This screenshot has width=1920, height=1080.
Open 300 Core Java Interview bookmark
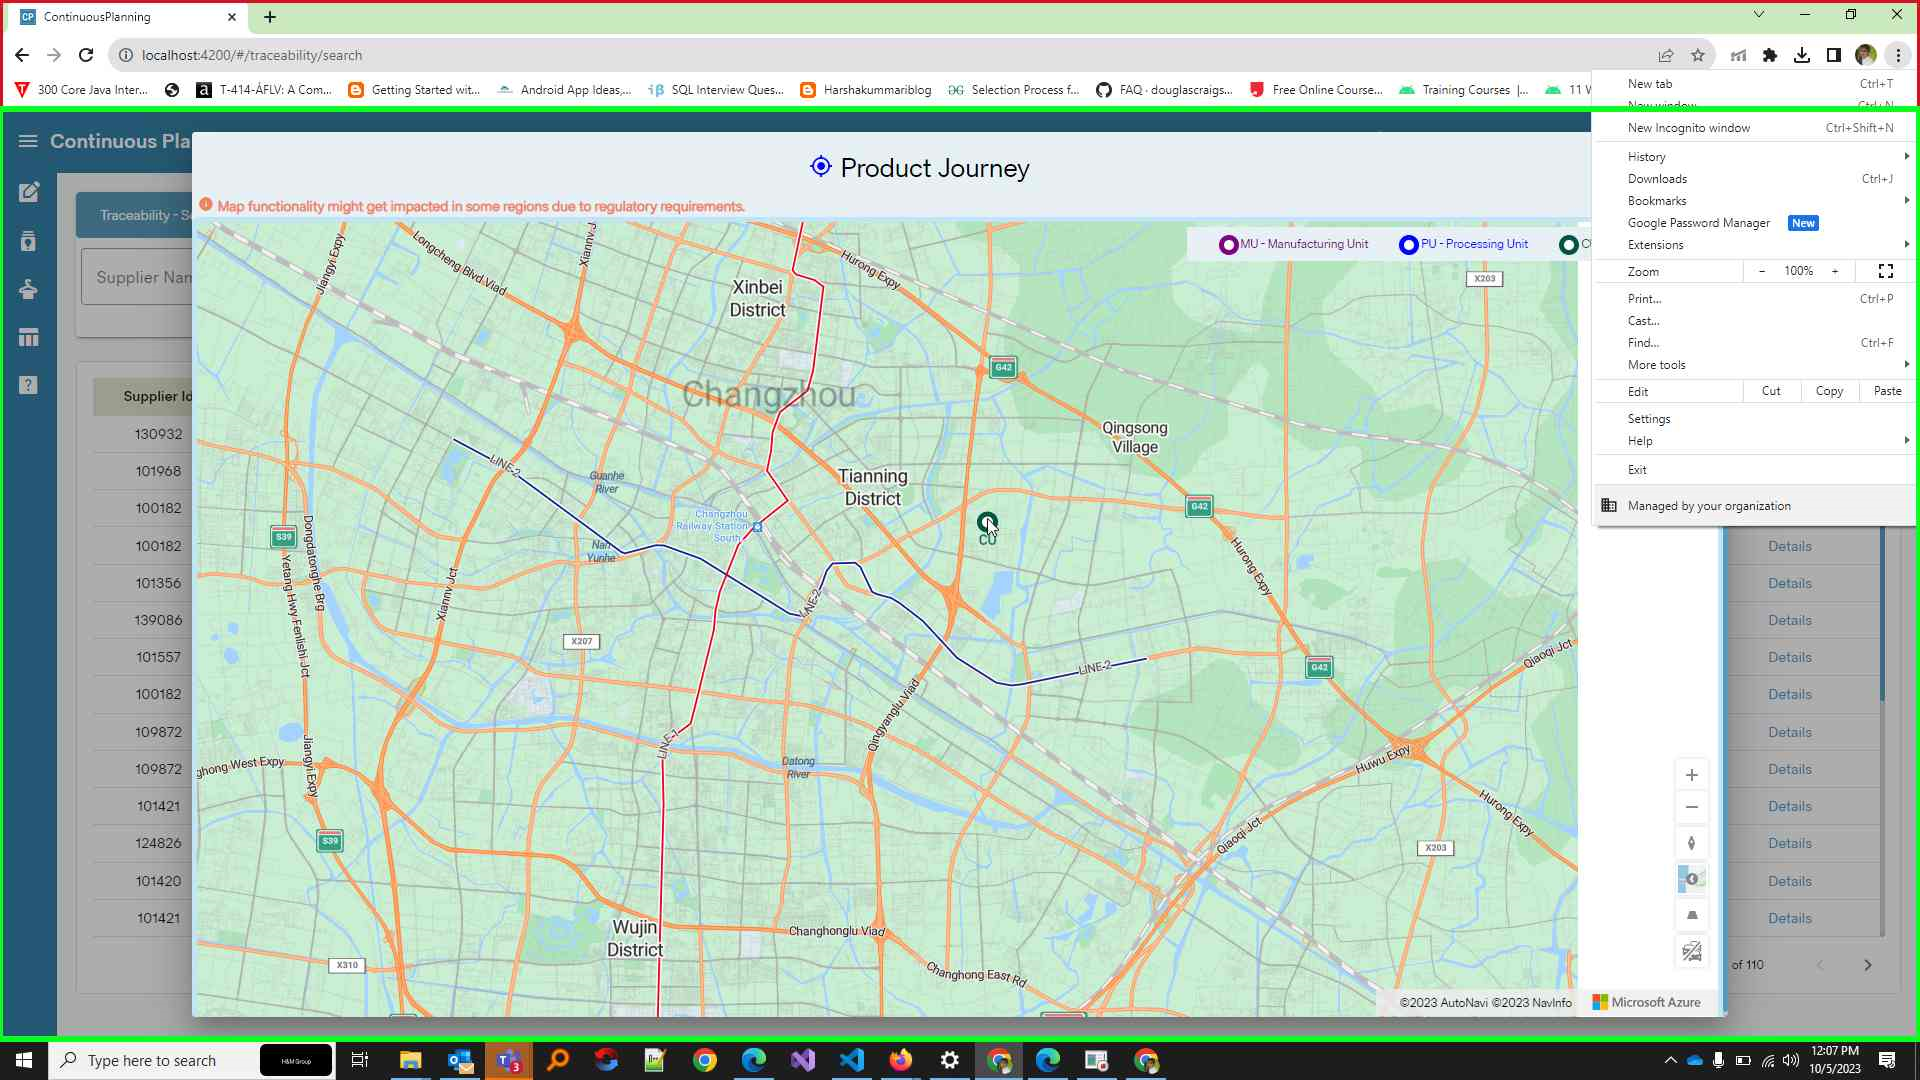[82, 90]
